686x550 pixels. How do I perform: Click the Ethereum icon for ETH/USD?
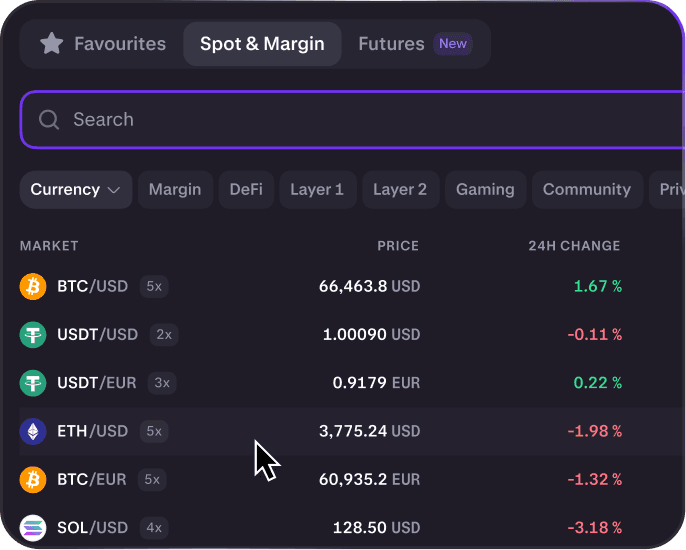[33, 432]
